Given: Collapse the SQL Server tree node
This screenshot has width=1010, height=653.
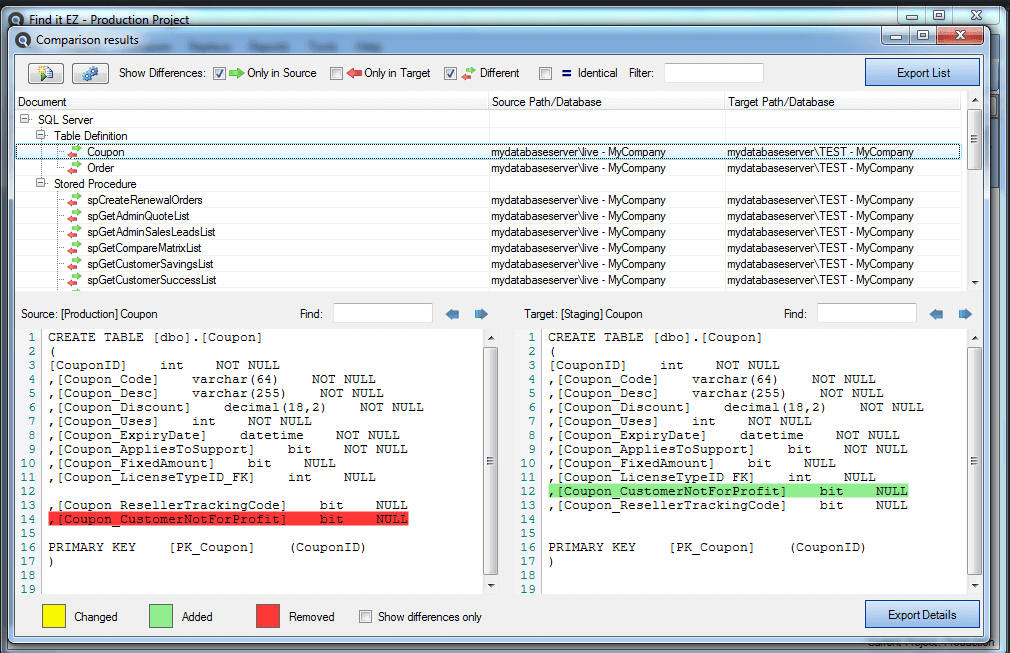Looking at the screenshot, I should 24,120.
